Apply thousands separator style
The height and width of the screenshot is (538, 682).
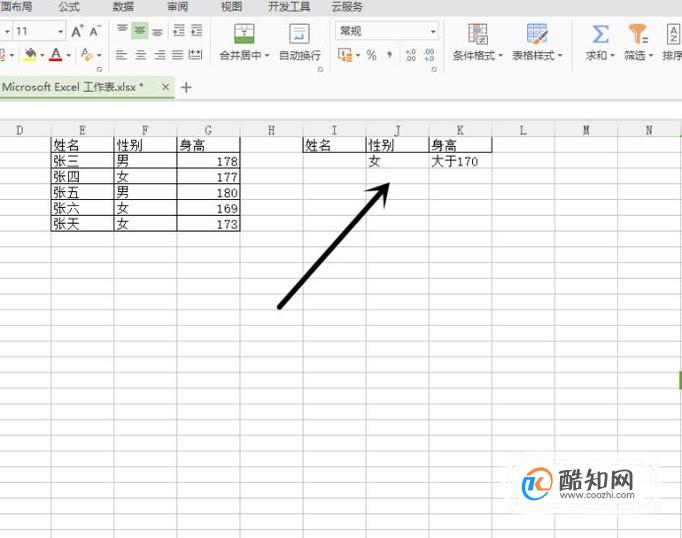click(x=389, y=55)
